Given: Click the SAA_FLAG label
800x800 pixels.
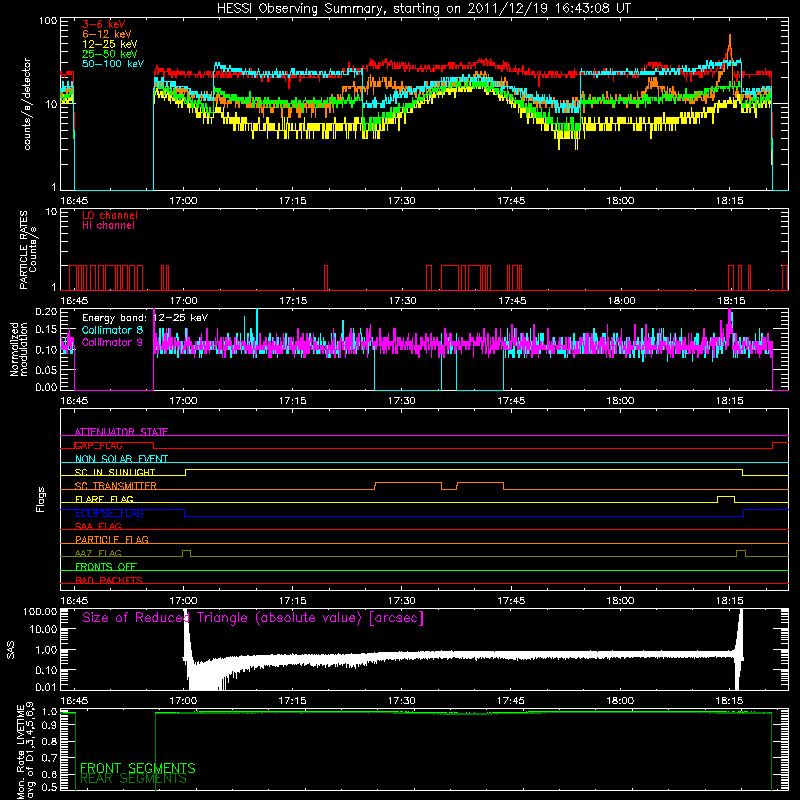Looking at the screenshot, I should tap(98, 526).
